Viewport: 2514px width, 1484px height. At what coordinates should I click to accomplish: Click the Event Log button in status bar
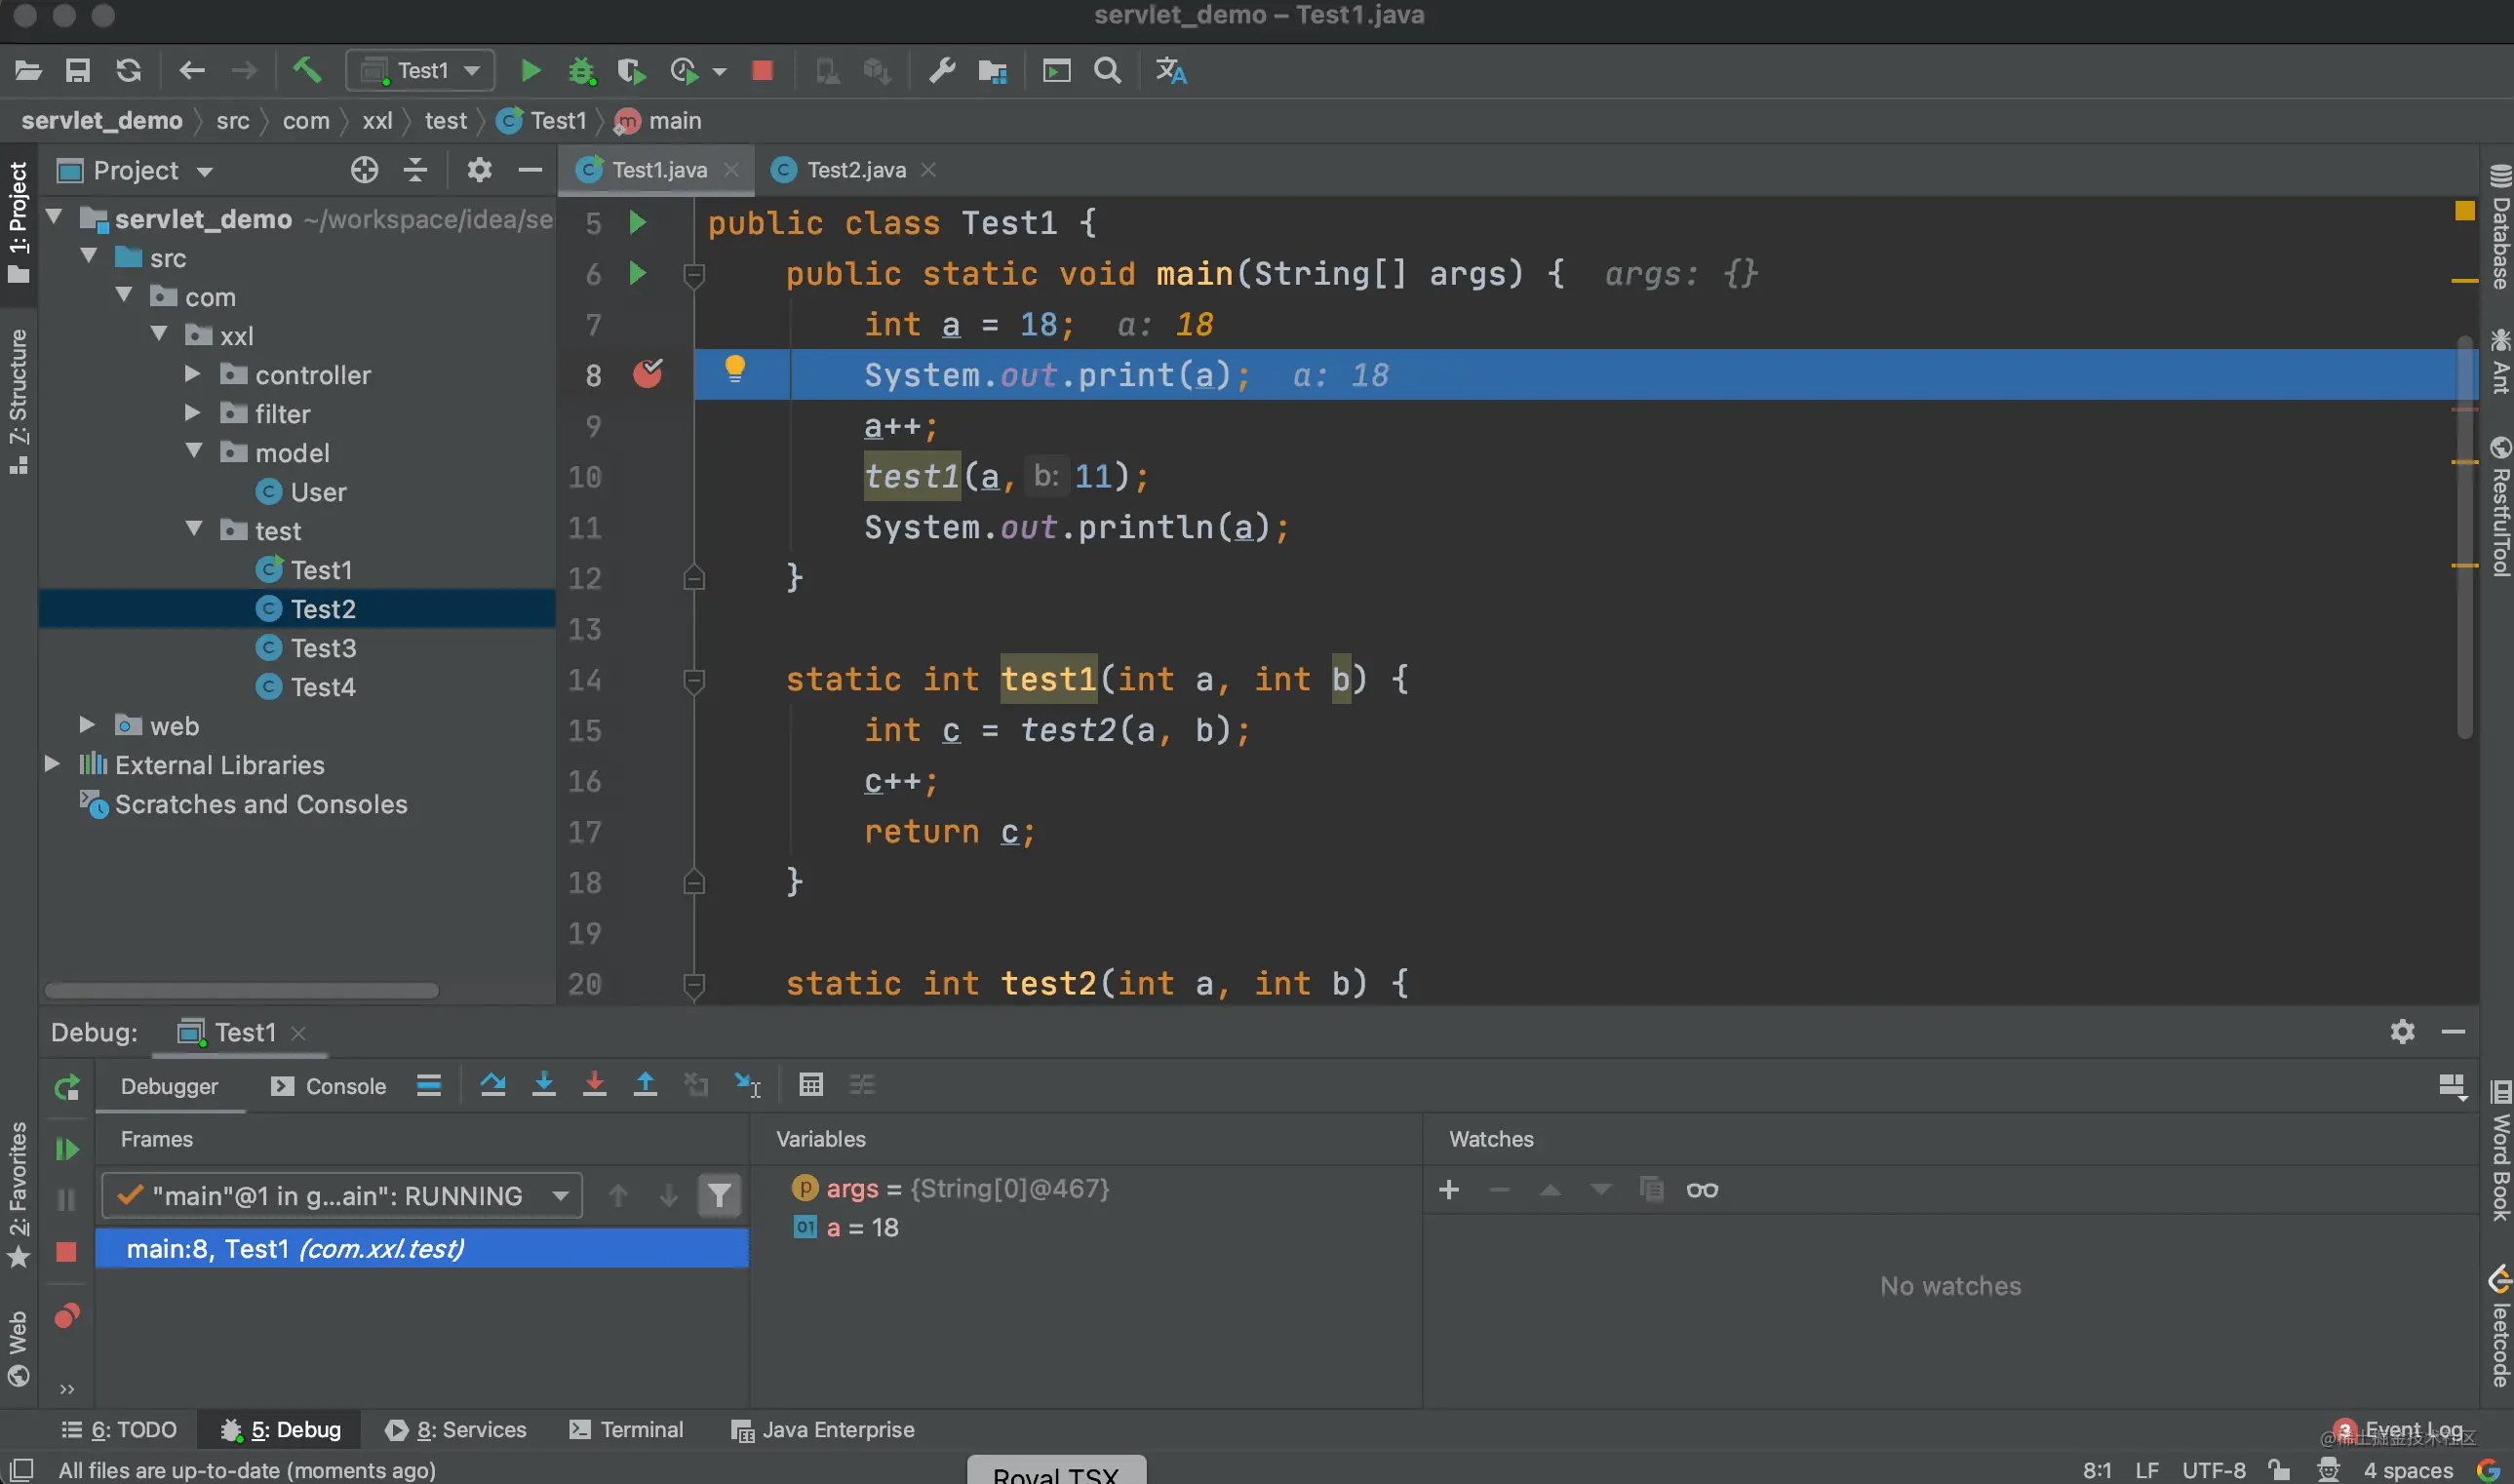pos(2412,1430)
